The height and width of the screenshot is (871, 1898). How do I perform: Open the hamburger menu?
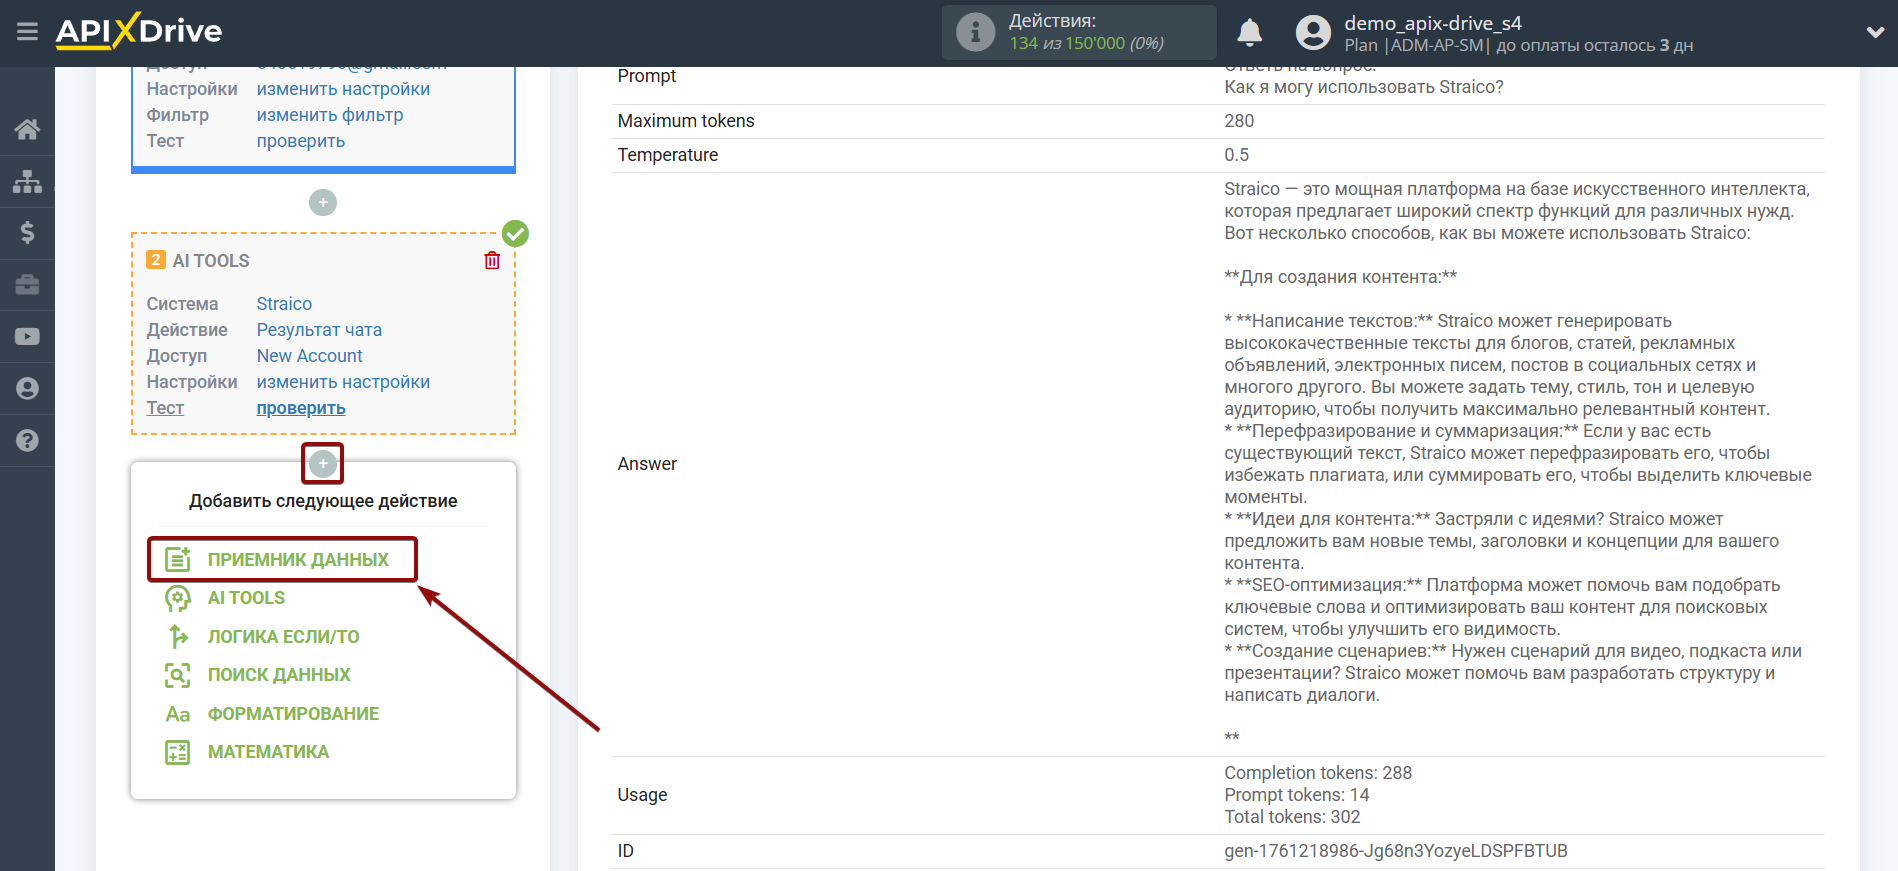[x=27, y=32]
